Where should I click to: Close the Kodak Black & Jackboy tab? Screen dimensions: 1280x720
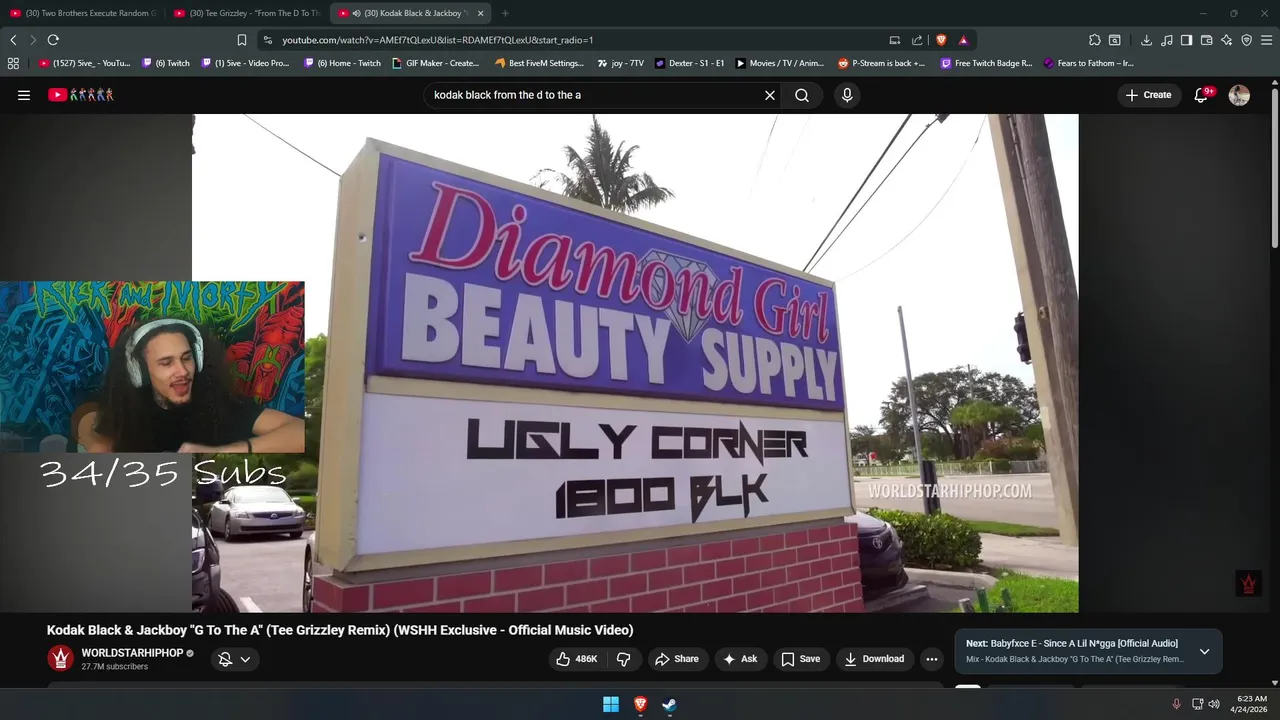coord(480,13)
